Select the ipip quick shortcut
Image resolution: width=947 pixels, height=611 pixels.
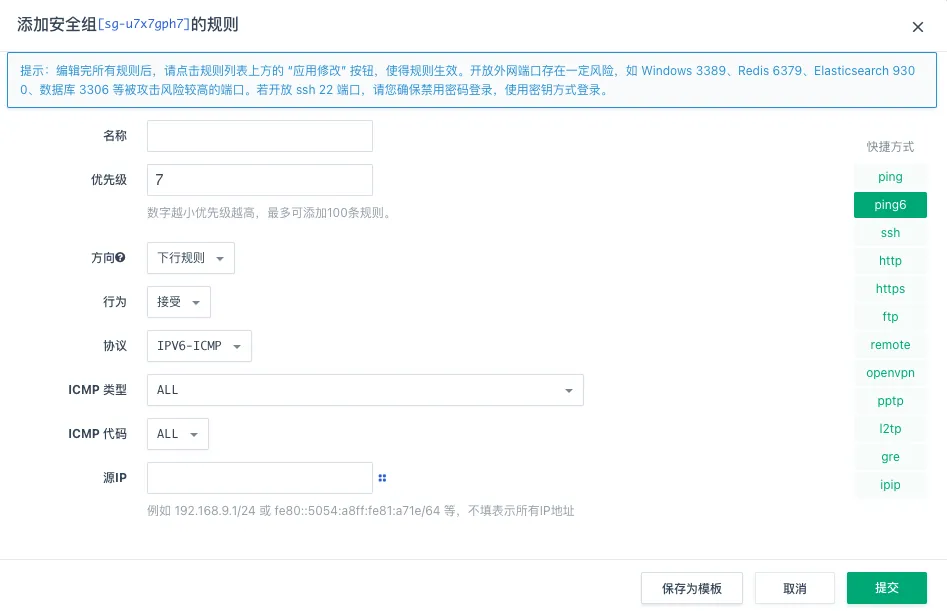889,485
